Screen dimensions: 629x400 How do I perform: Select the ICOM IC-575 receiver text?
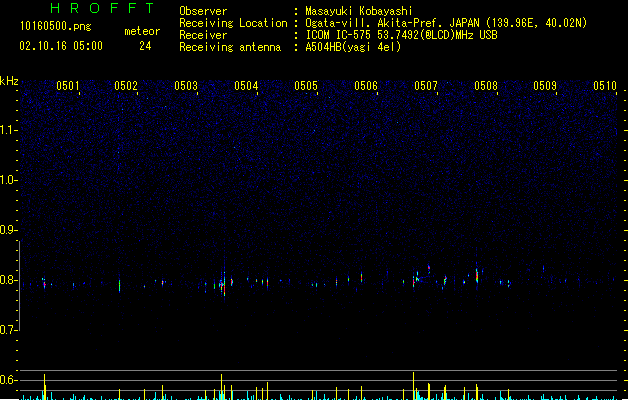[338, 35]
